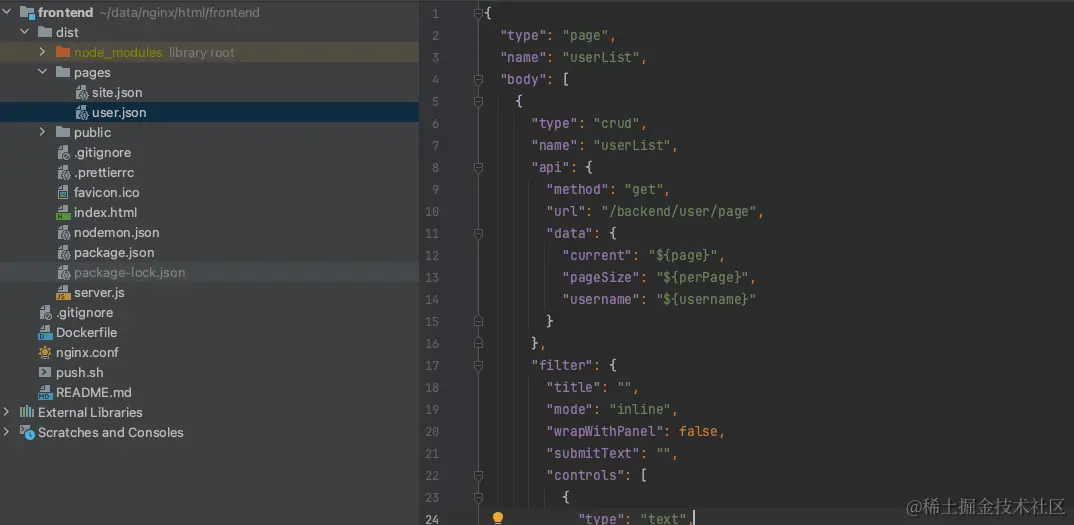This screenshot has height=525, width=1074.
Task: Click the index.html file icon
Action: pos(63,212)
